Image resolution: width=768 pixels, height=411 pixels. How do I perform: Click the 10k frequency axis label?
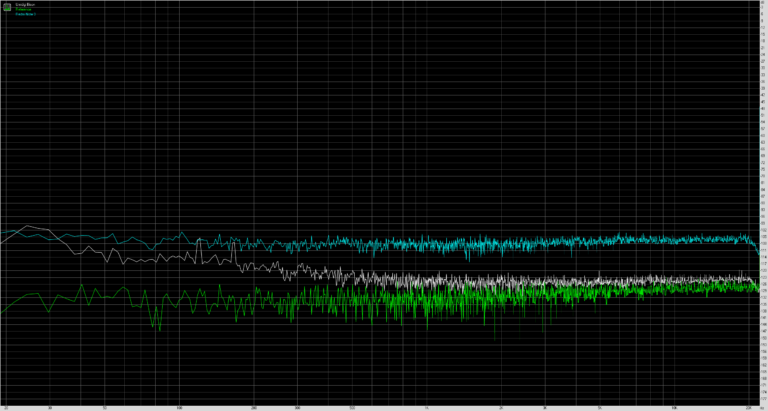[675, 407]
